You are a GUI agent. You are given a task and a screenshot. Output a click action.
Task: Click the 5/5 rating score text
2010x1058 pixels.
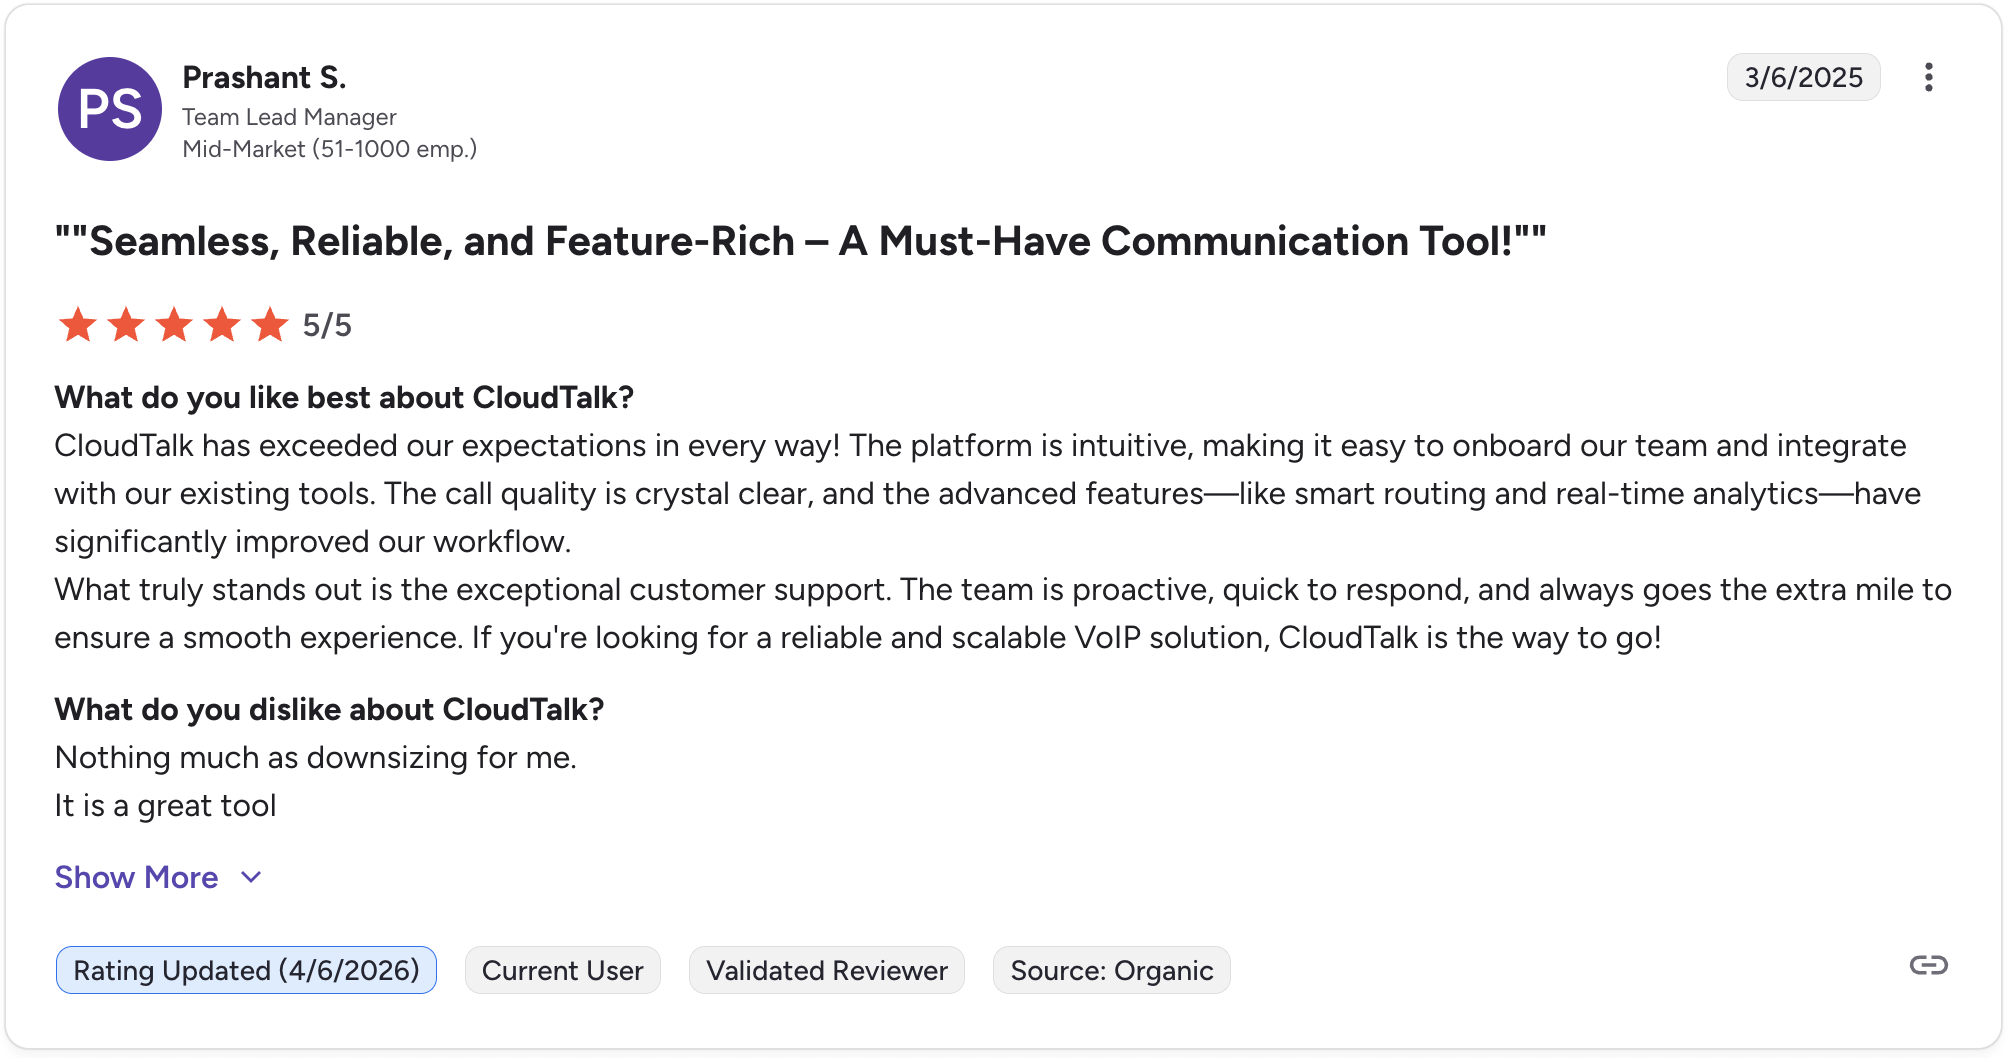pos(327,325)
